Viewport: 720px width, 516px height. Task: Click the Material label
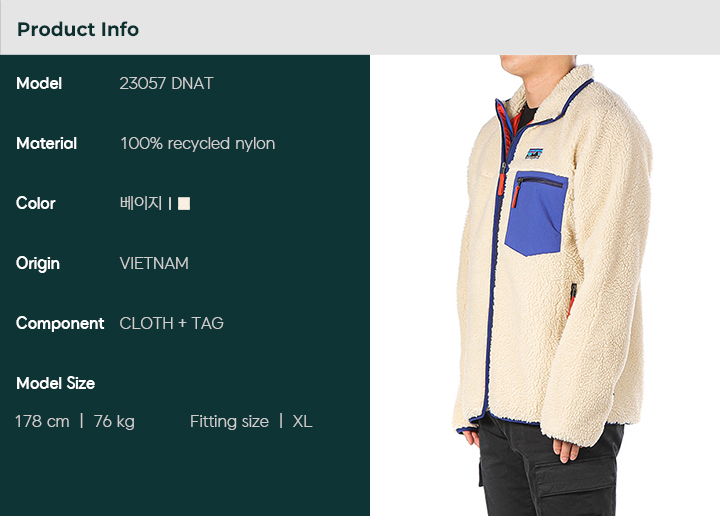pos(46,144)
